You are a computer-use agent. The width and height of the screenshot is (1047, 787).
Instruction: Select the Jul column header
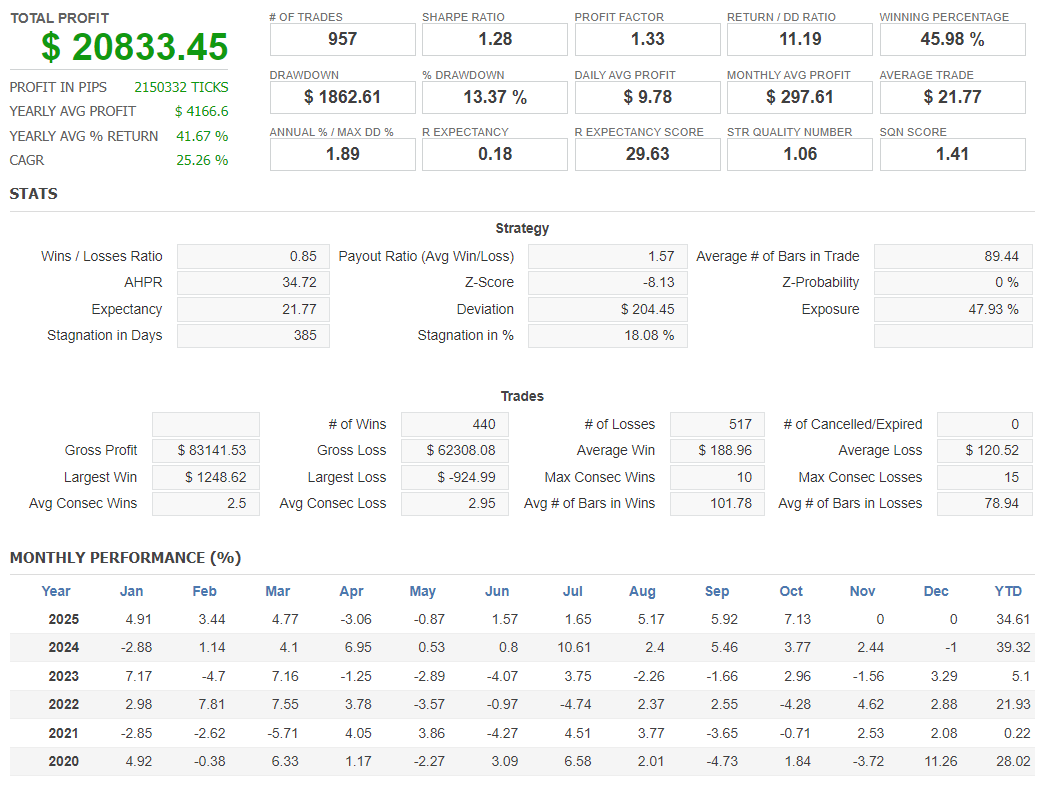coord(573,591)
